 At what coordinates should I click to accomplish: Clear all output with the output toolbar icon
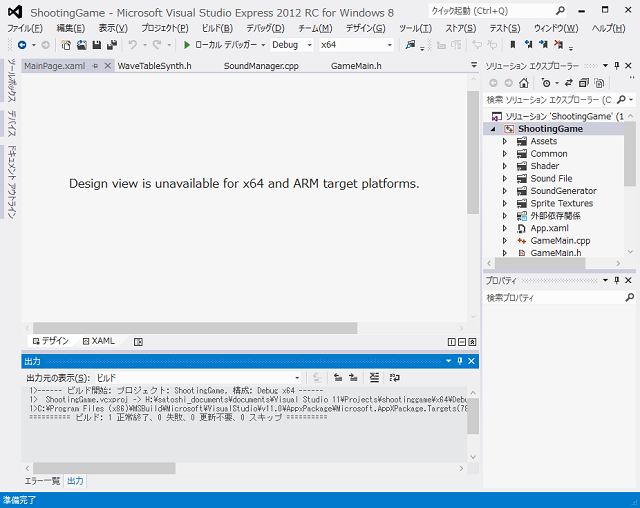click(x=374, y=377)
